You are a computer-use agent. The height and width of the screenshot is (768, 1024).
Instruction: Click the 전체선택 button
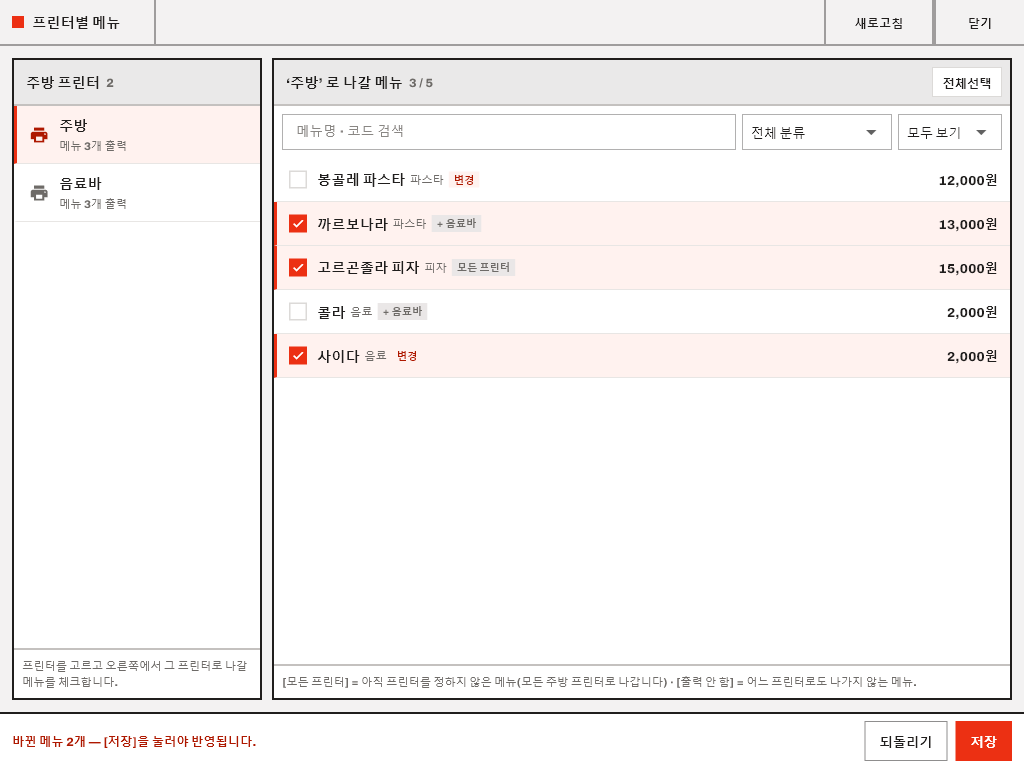pyautogui.click(x=967, y=82)
